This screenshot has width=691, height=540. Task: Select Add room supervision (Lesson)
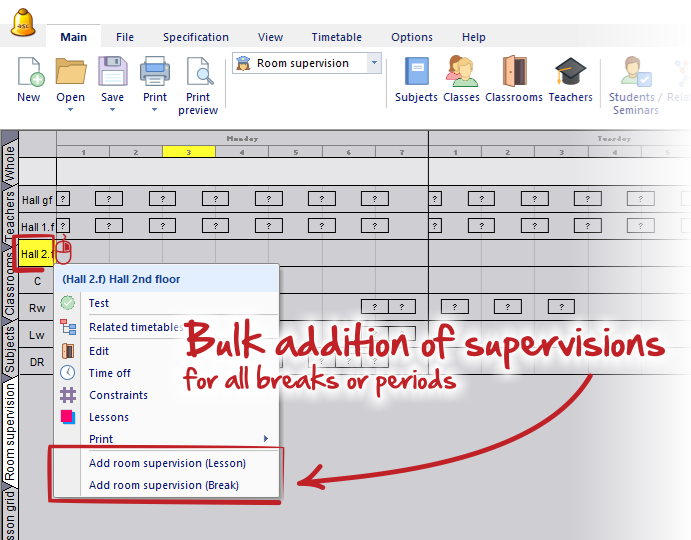coord(167,463)
